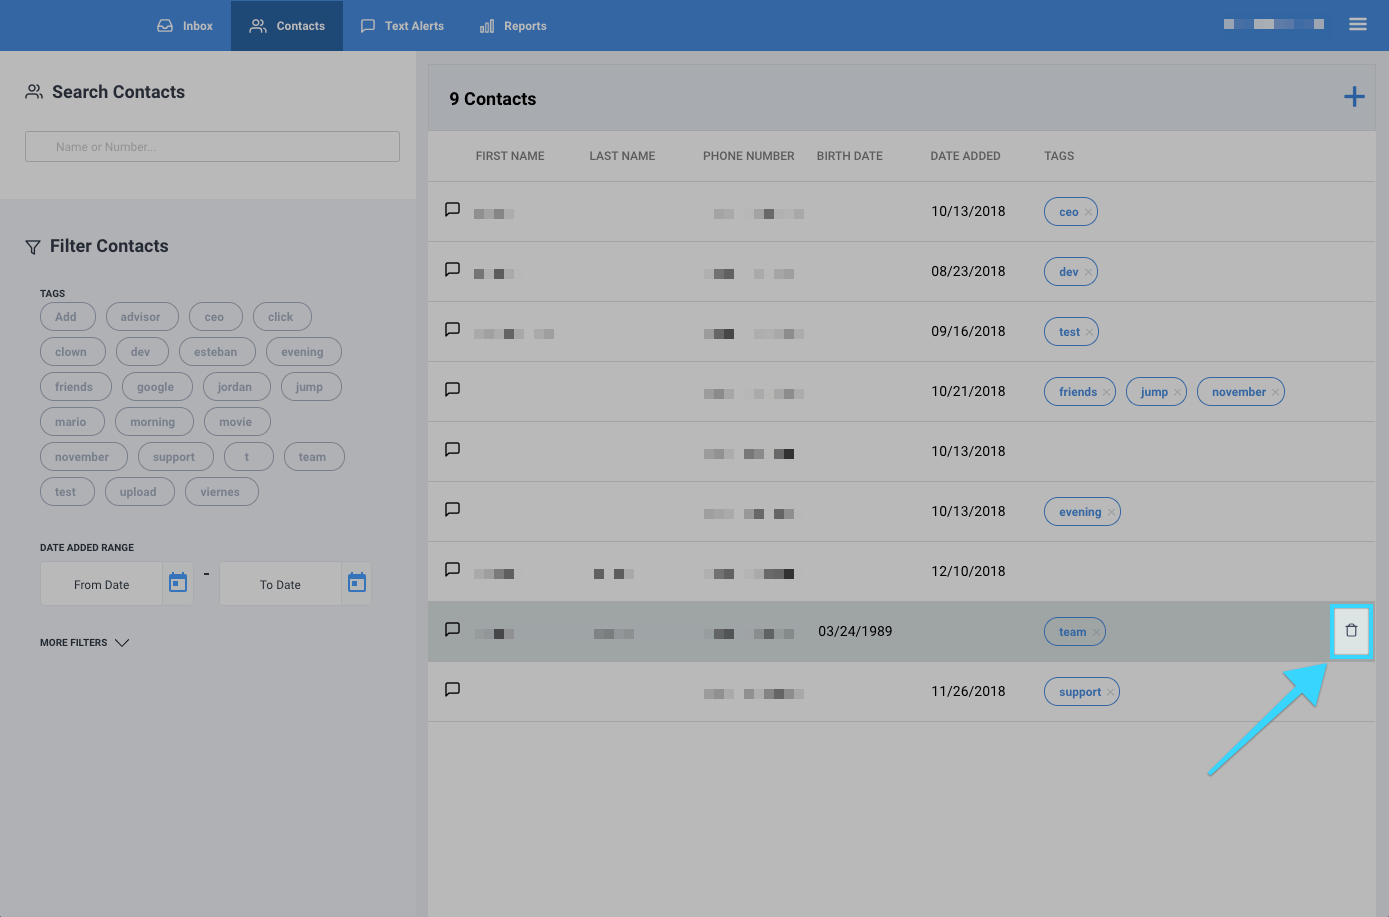Switch to Contacts tab

(x=287, y=26)
